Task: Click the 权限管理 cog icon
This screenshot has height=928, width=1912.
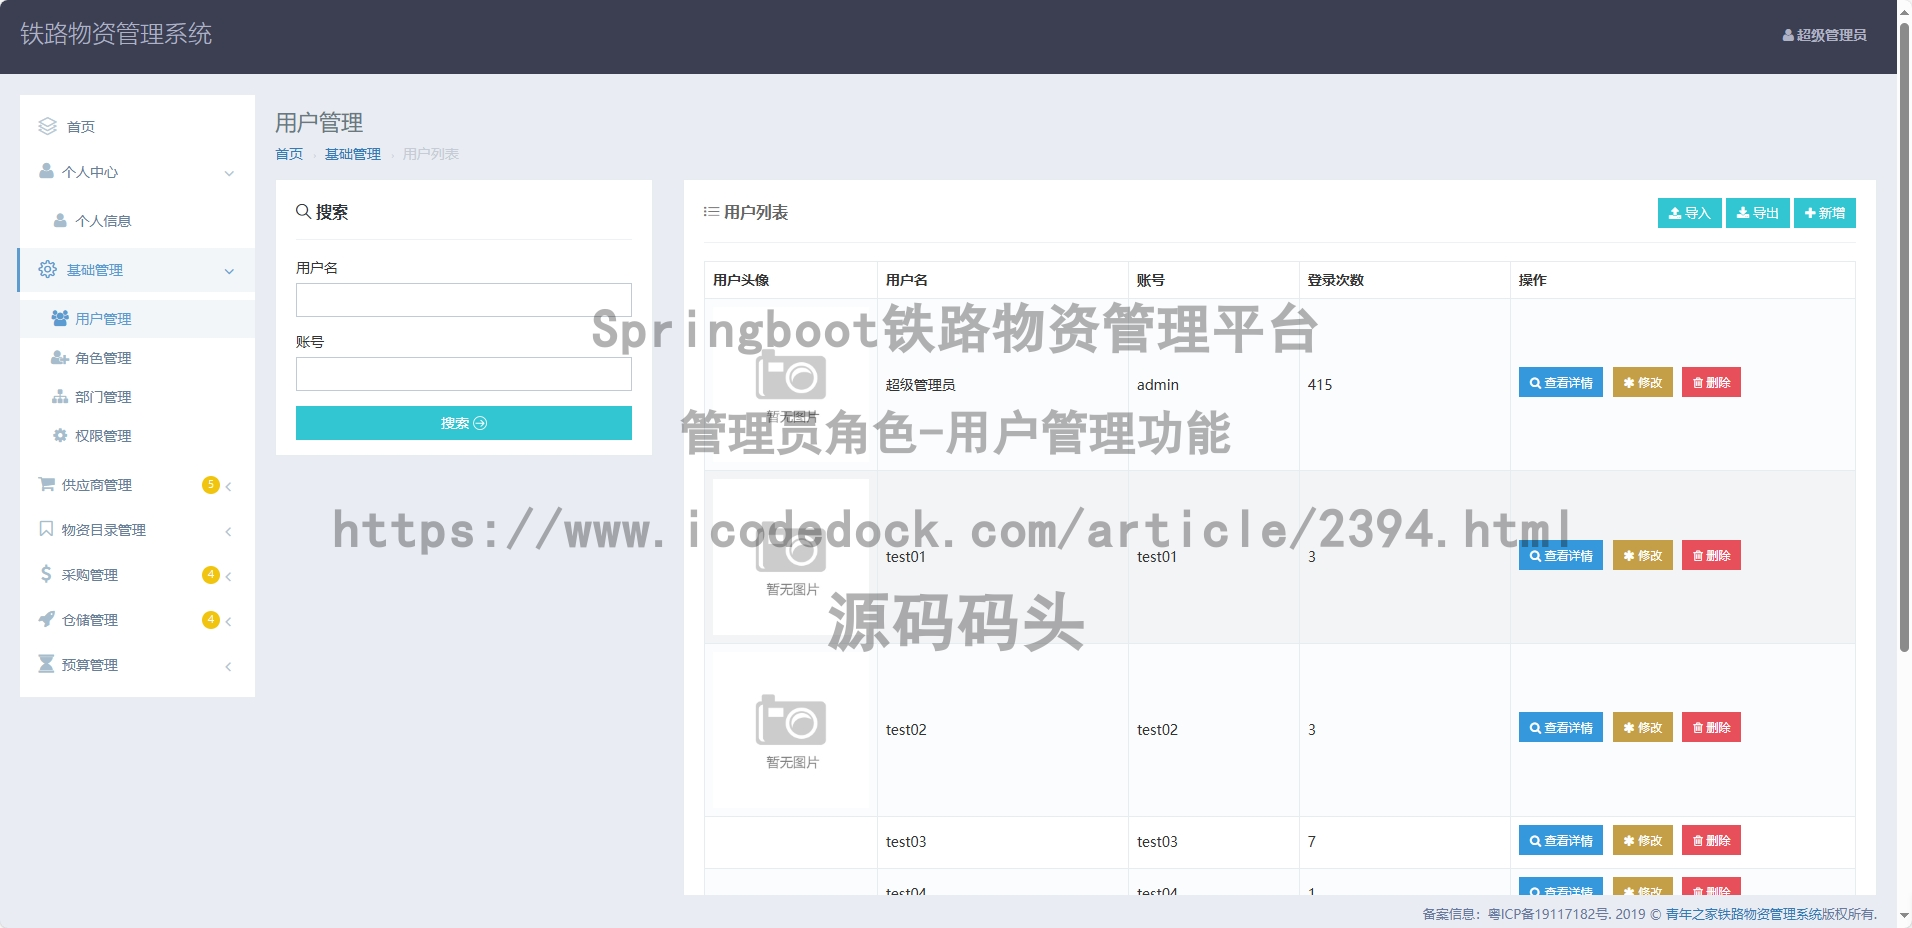Action: (60, 435)
